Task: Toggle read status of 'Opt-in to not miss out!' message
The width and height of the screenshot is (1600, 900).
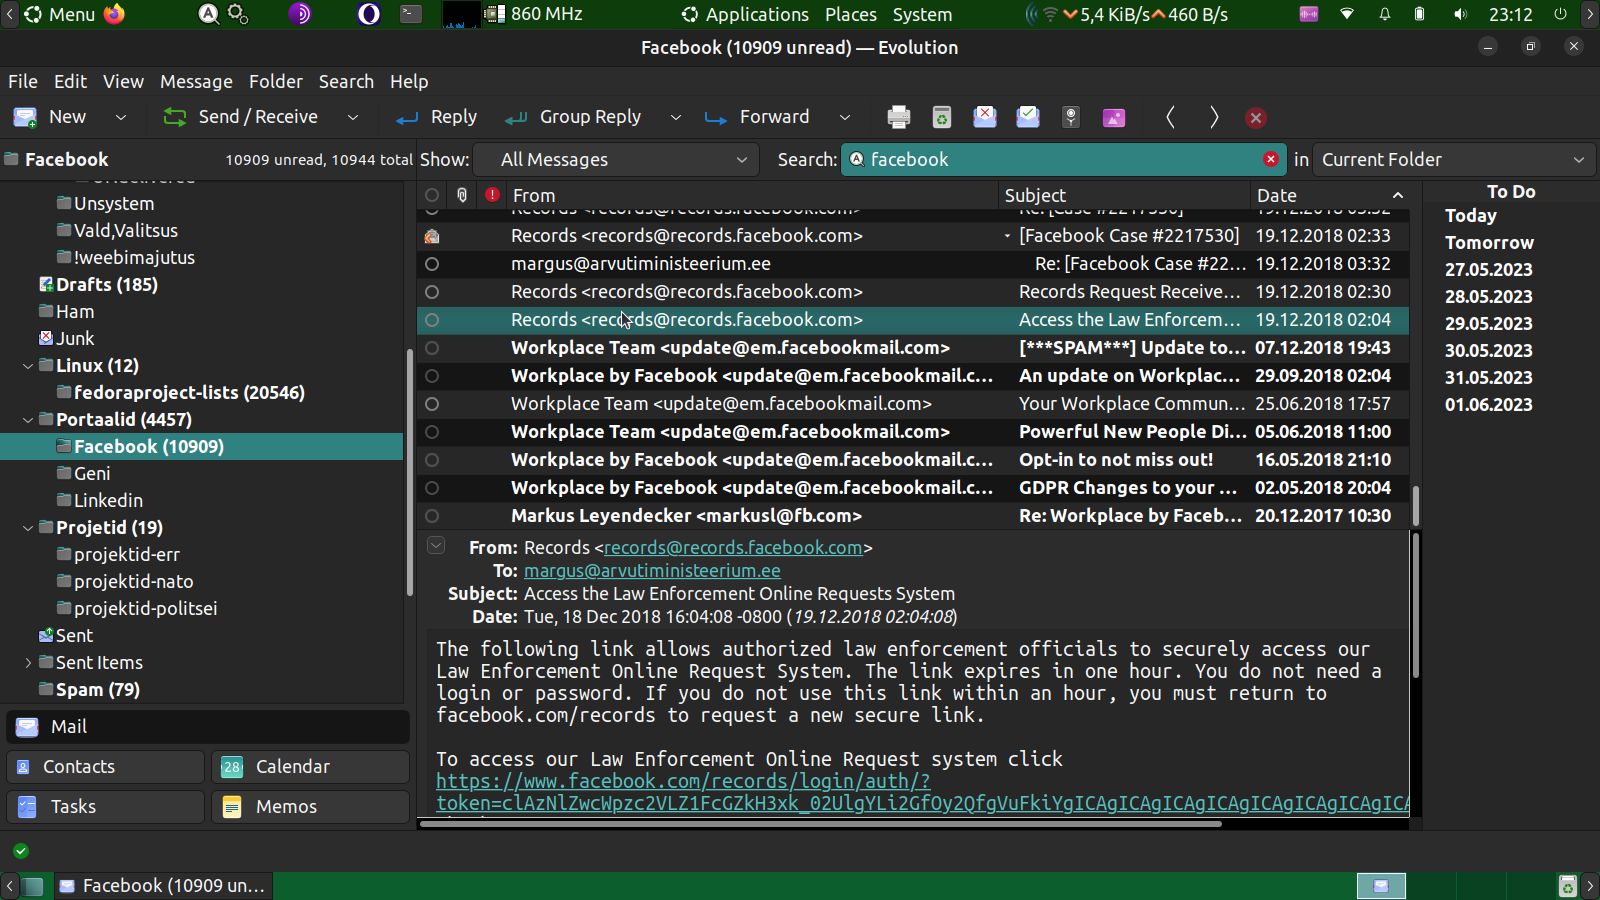Action: pos(432,460)
